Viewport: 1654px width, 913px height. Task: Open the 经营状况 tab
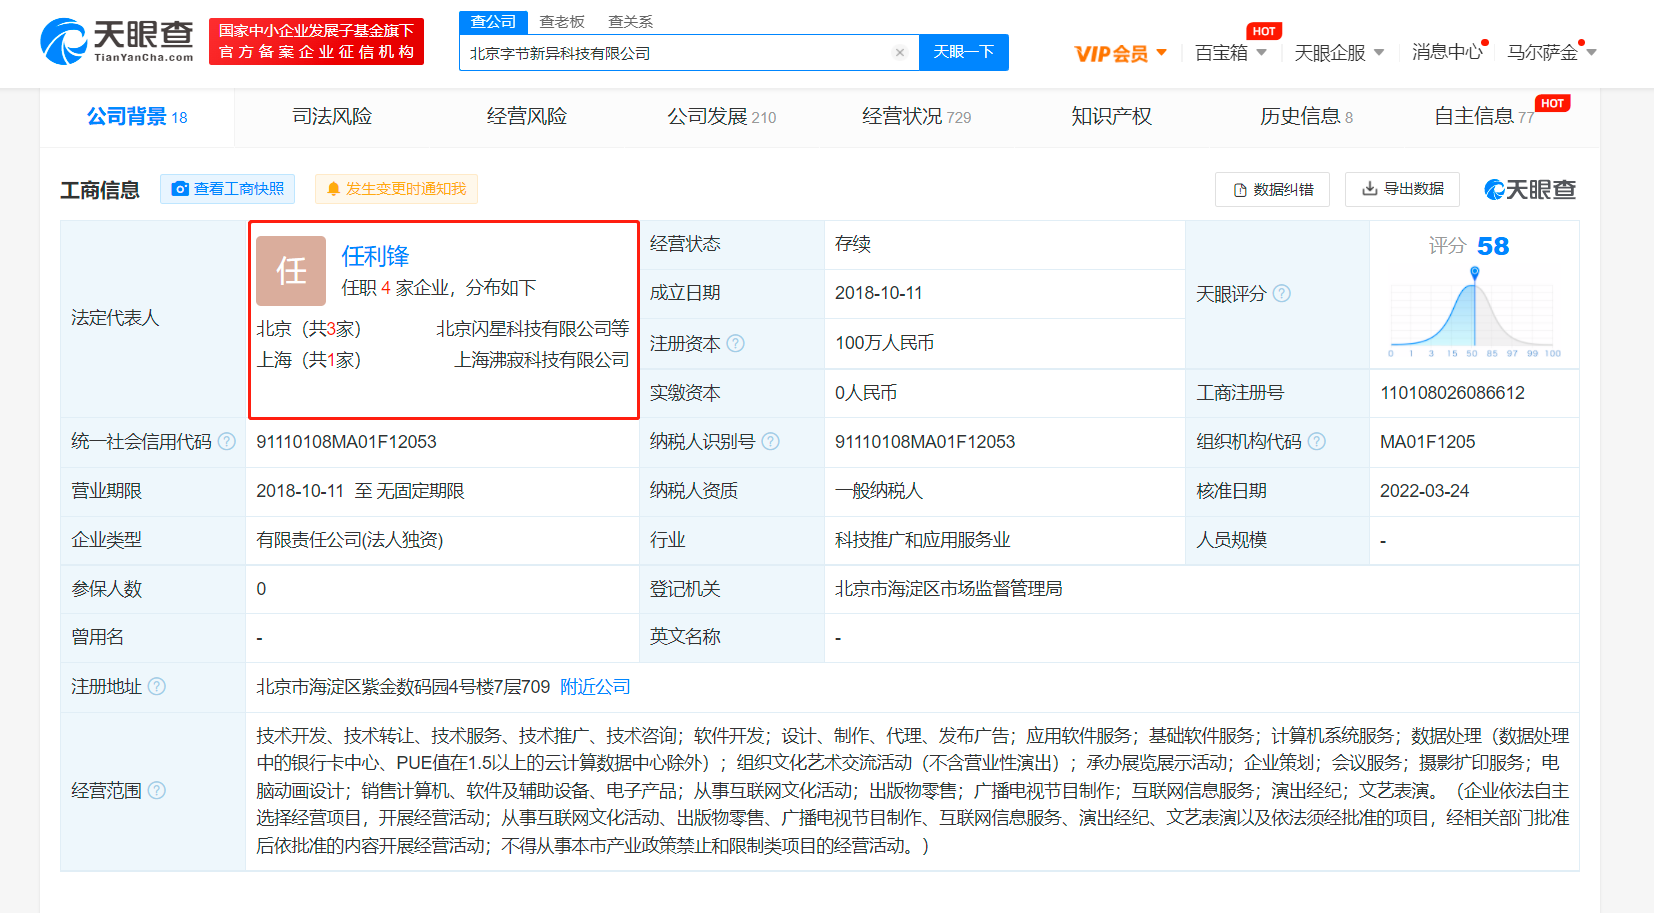pos(916,117)
